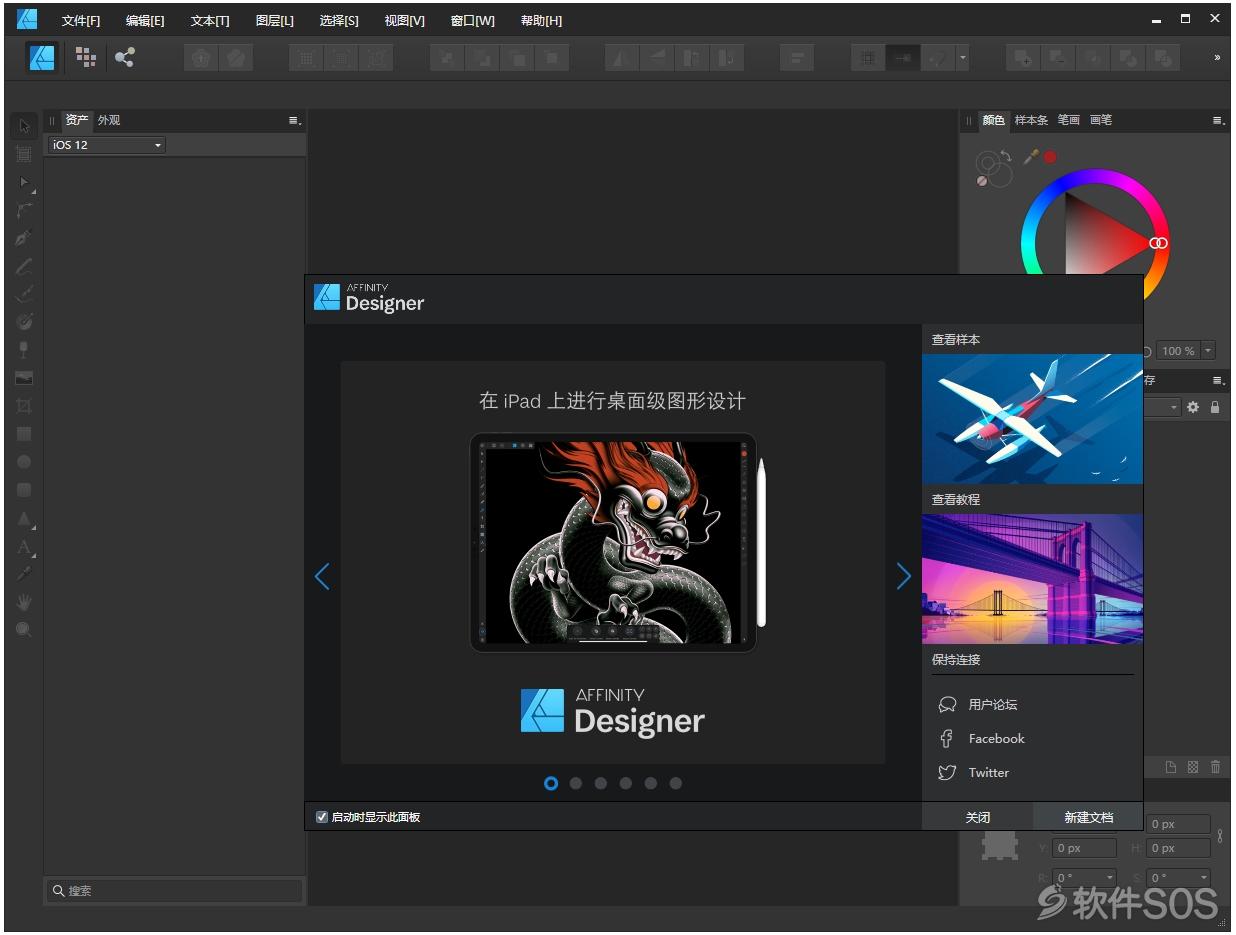
Task: Open the Twitter link
Action: pyautogui.click(x=988, y=773)
